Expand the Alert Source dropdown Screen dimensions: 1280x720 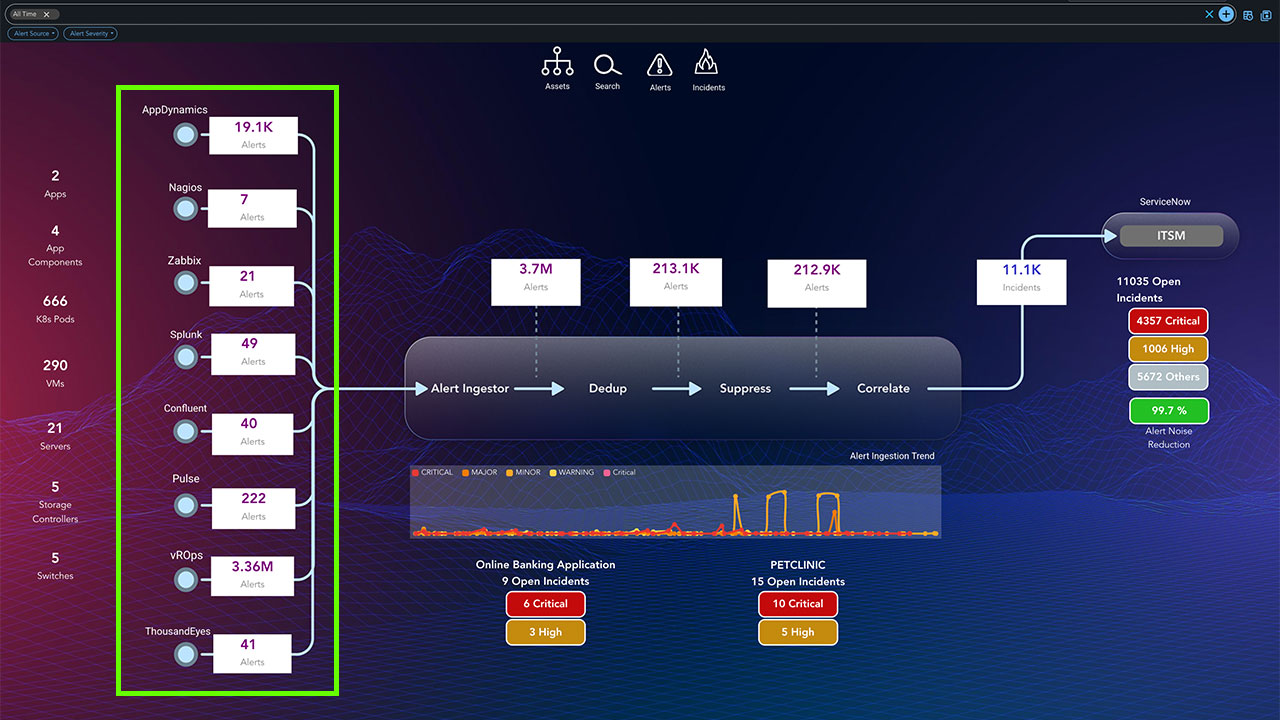tap(34, 33)
